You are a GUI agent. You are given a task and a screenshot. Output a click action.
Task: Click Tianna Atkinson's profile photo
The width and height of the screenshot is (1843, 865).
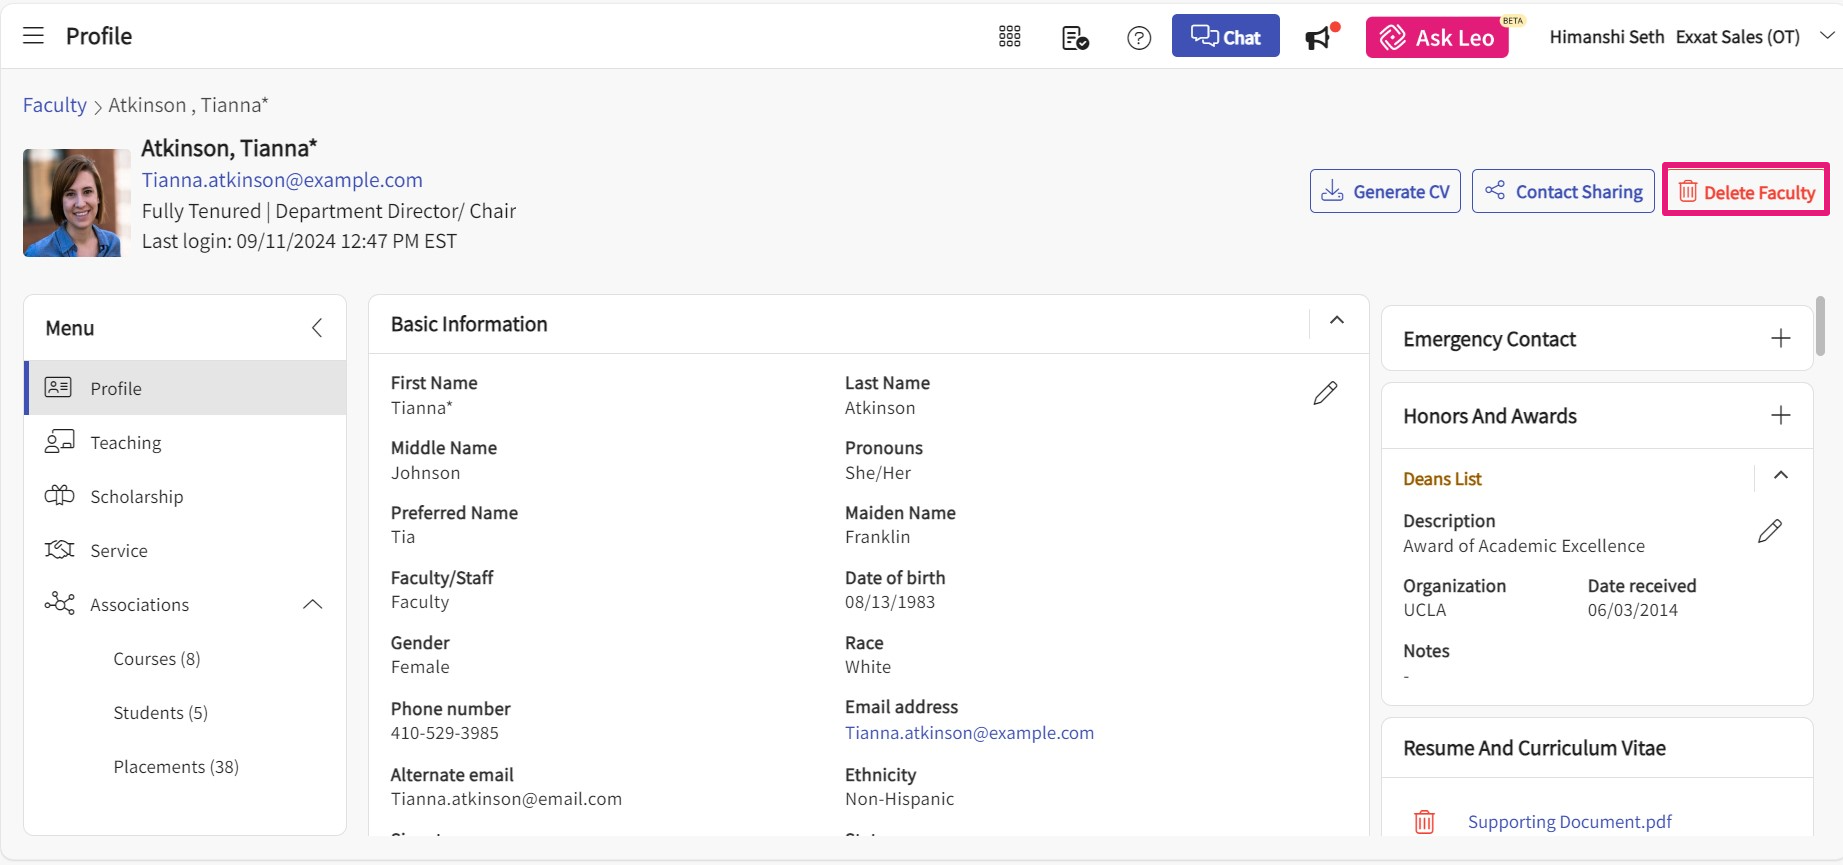click(x=76, y=203)
